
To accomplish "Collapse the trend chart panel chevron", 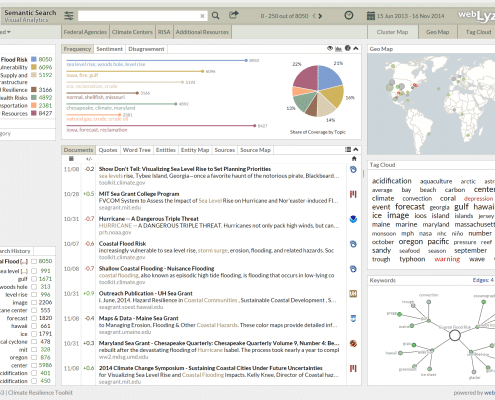I will (x=356, y=49).
